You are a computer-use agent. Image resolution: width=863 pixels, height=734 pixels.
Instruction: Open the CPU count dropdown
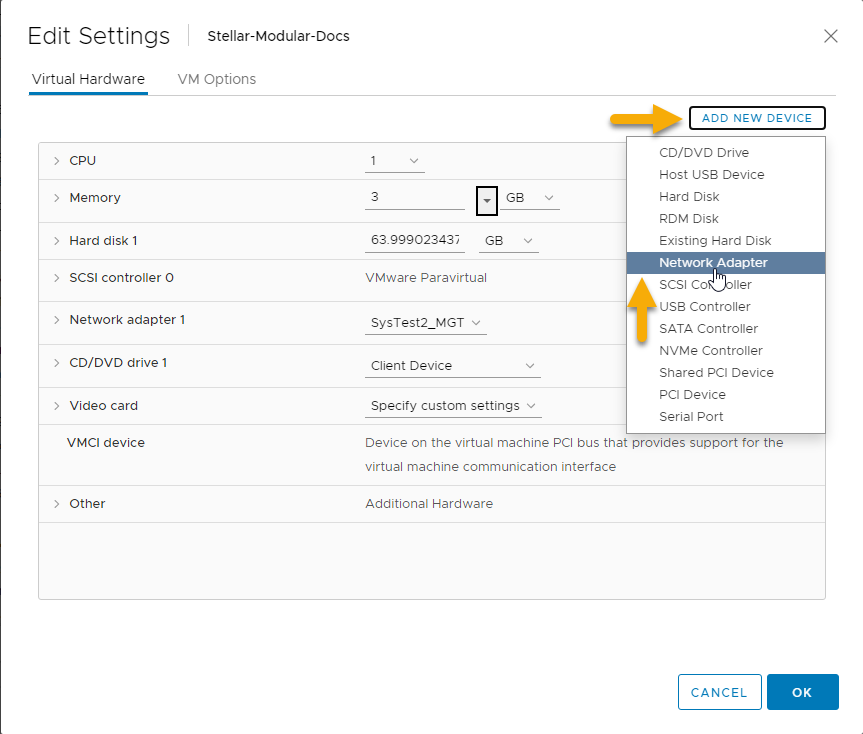click(395, 161)
